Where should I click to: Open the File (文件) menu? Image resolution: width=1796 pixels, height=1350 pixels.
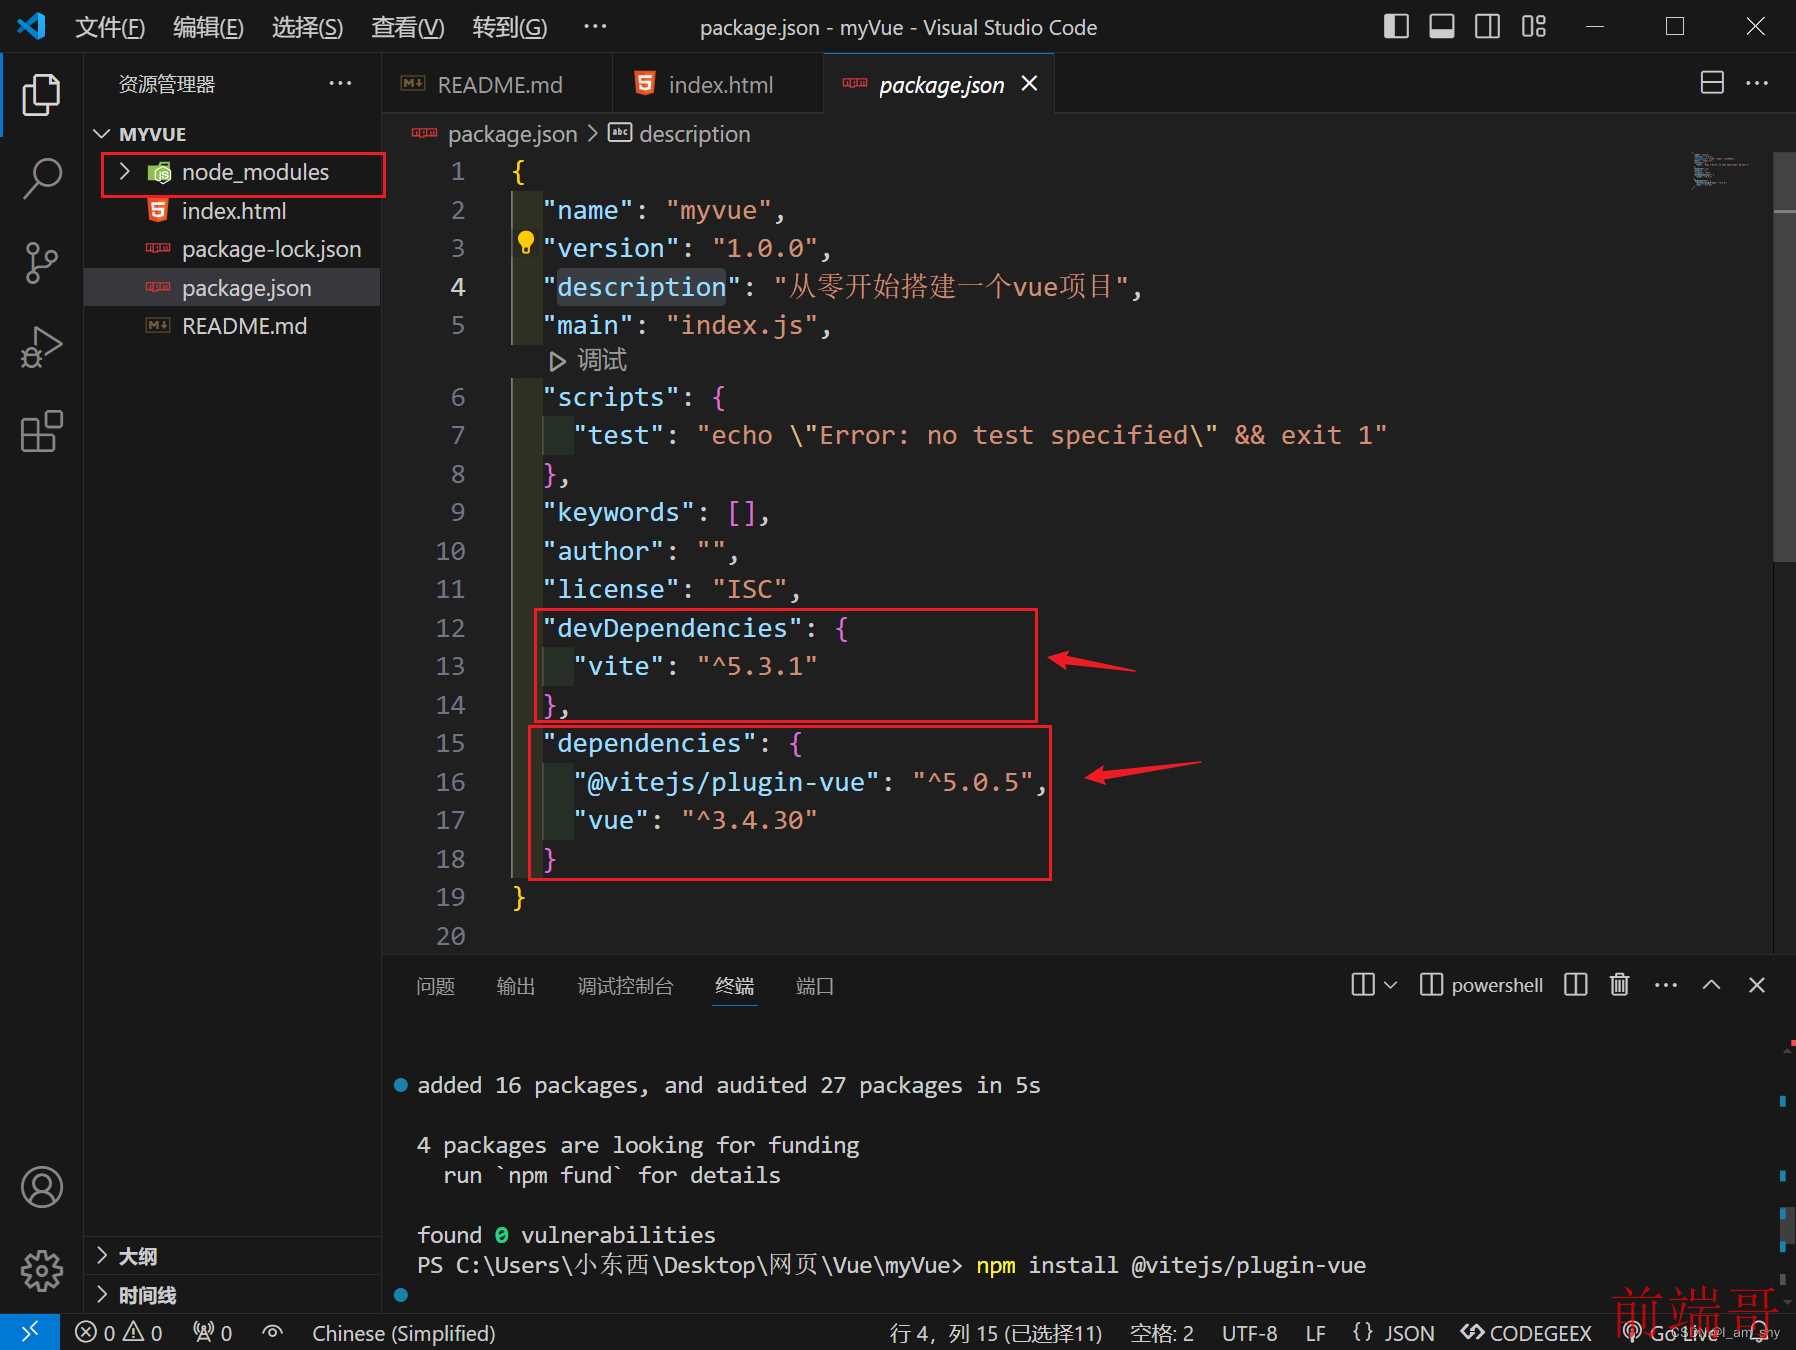(110, 27)
